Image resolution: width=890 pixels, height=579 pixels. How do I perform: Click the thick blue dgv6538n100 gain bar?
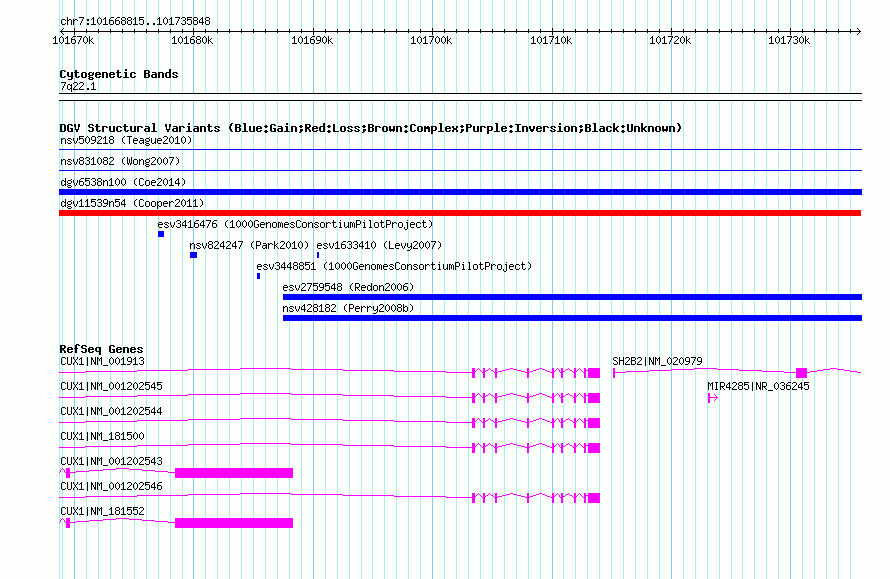tap(460, 192)
